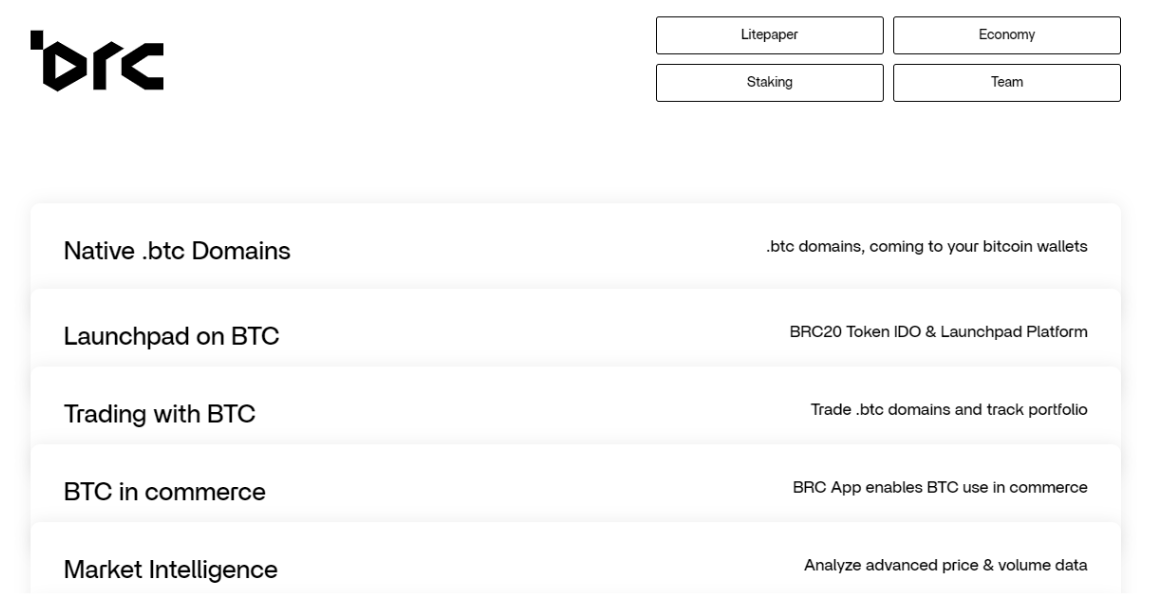1160x610 pixels.
Task: Click 'Trade .btc domains and track portfolio' text
Action: point(949,410)
